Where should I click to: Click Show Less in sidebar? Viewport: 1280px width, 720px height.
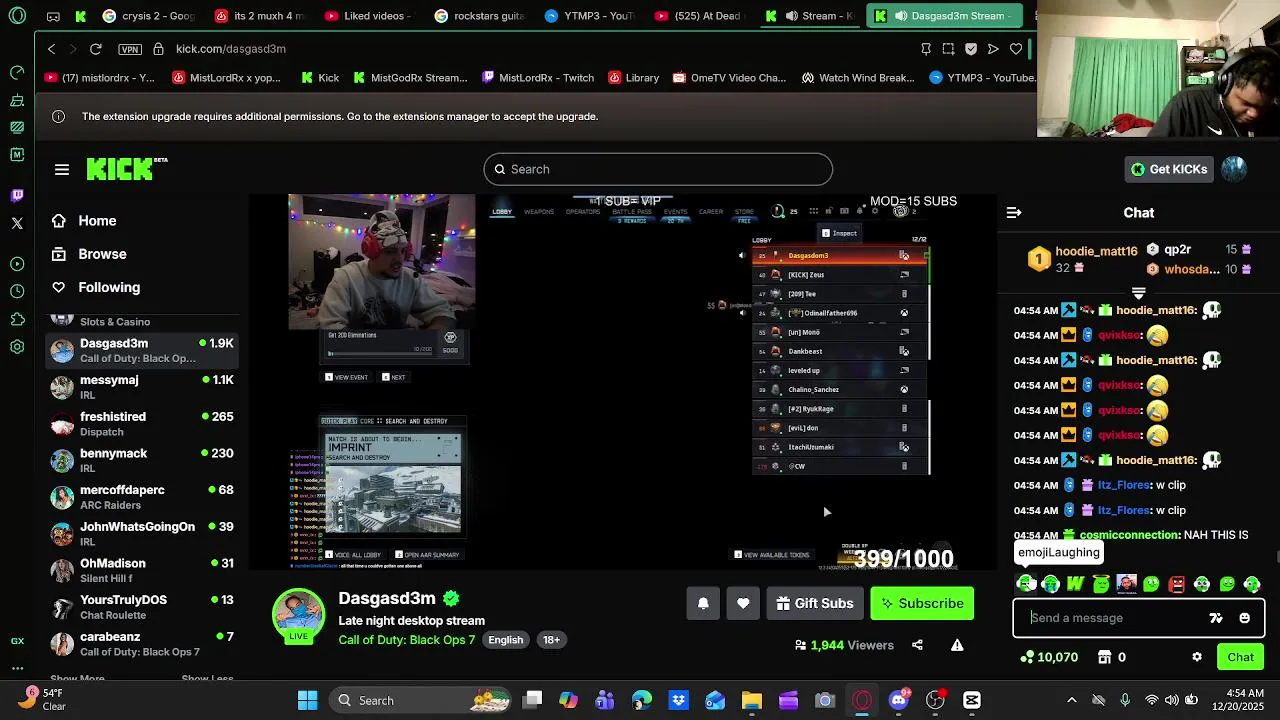207,679
